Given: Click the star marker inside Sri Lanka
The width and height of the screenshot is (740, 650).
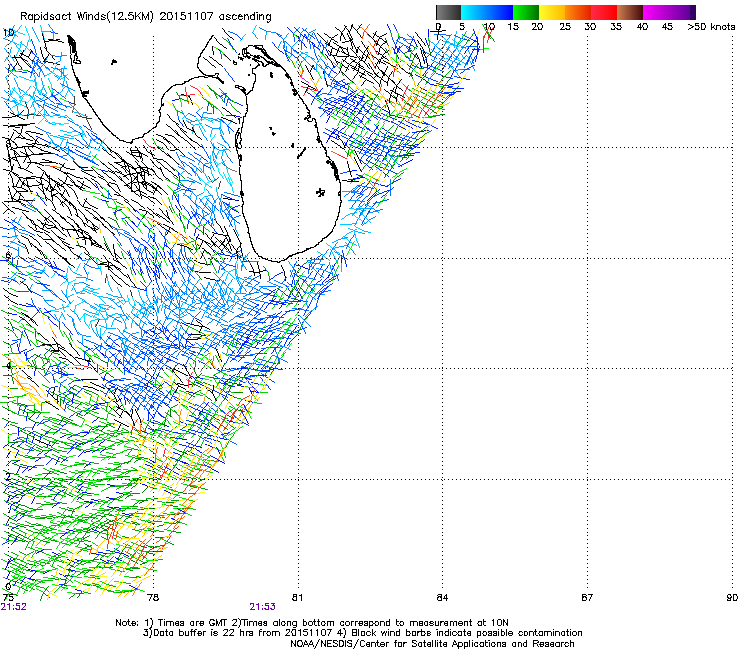Looking at the screenshot, I should (x=320, y=192).
